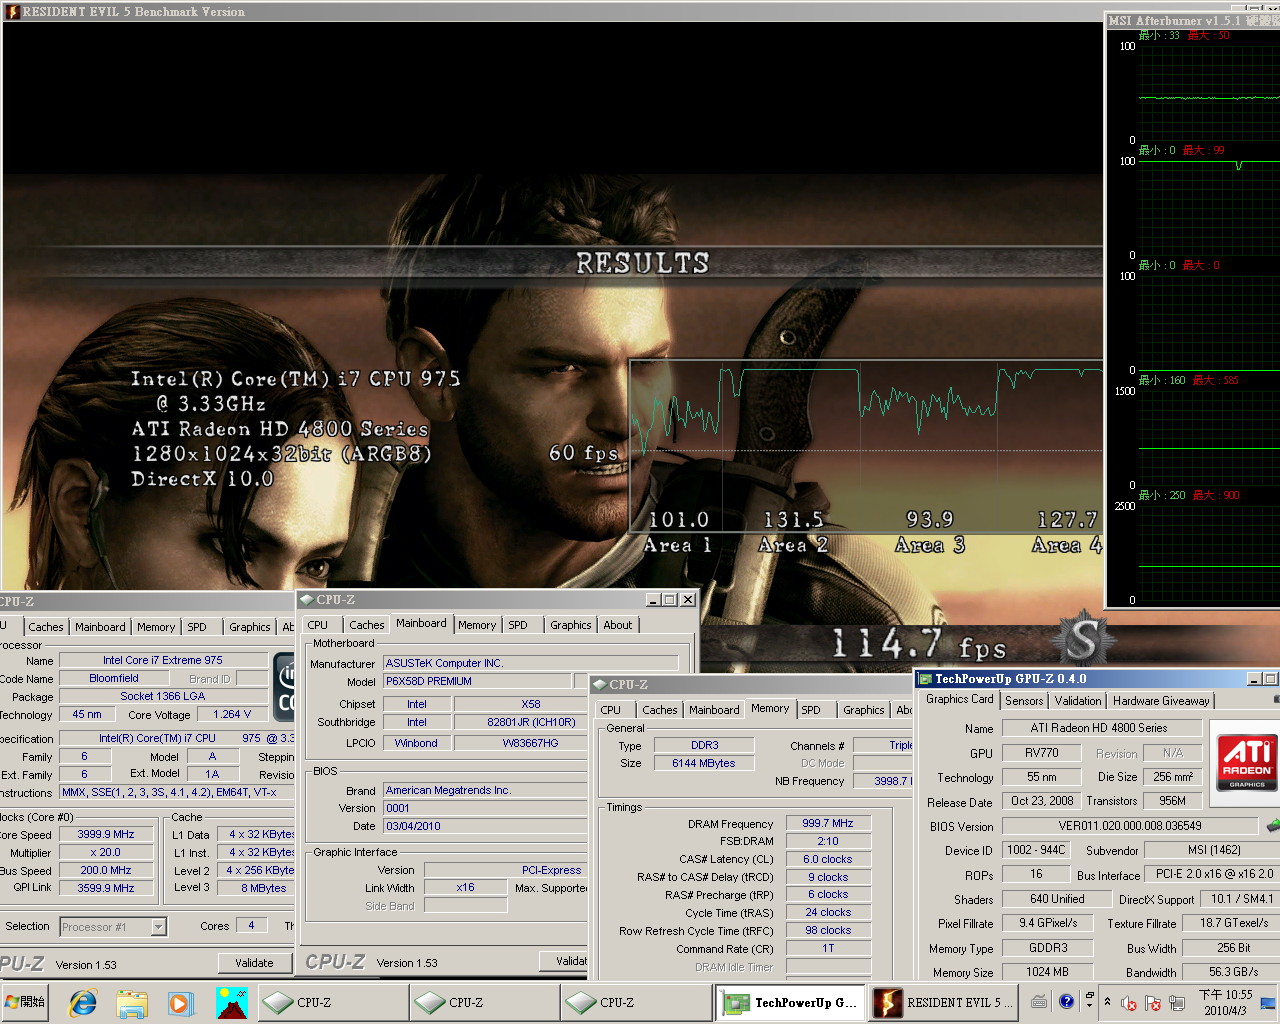Viewport: 1280px width, 1024px height.
Task: Click the S rank badge in results
Action: pos(1084,638)
